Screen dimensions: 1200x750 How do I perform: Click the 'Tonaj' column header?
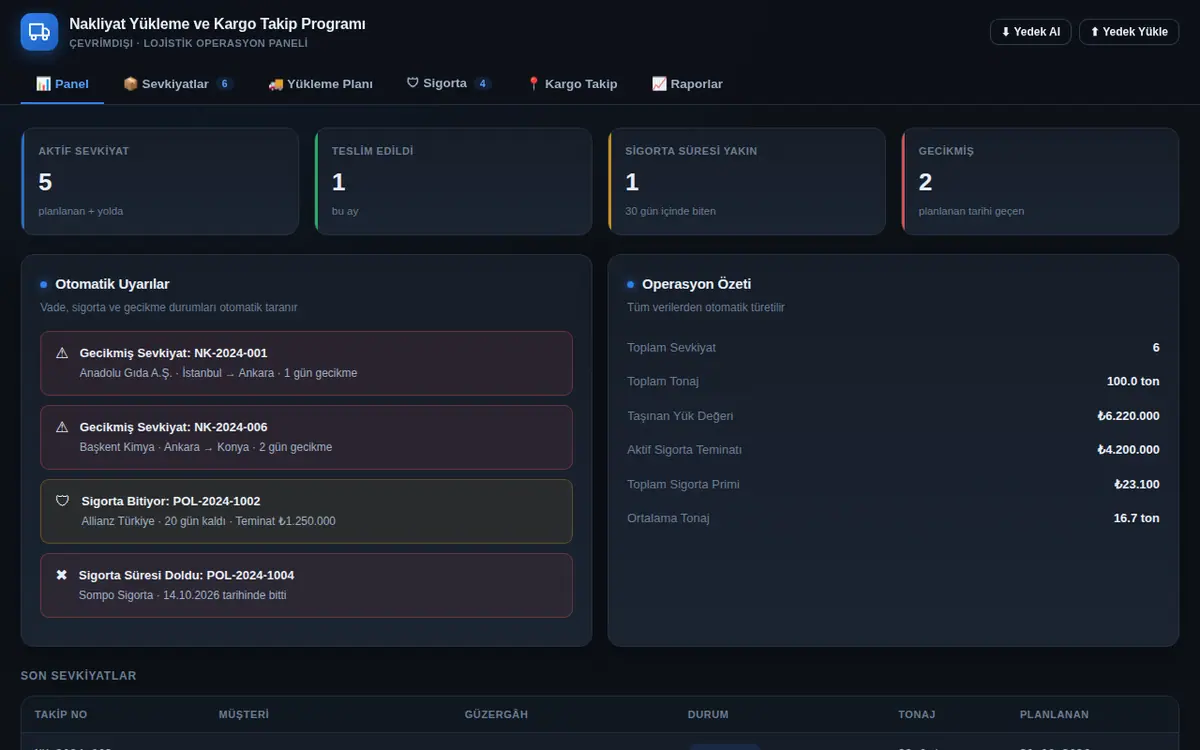[917, 715]
